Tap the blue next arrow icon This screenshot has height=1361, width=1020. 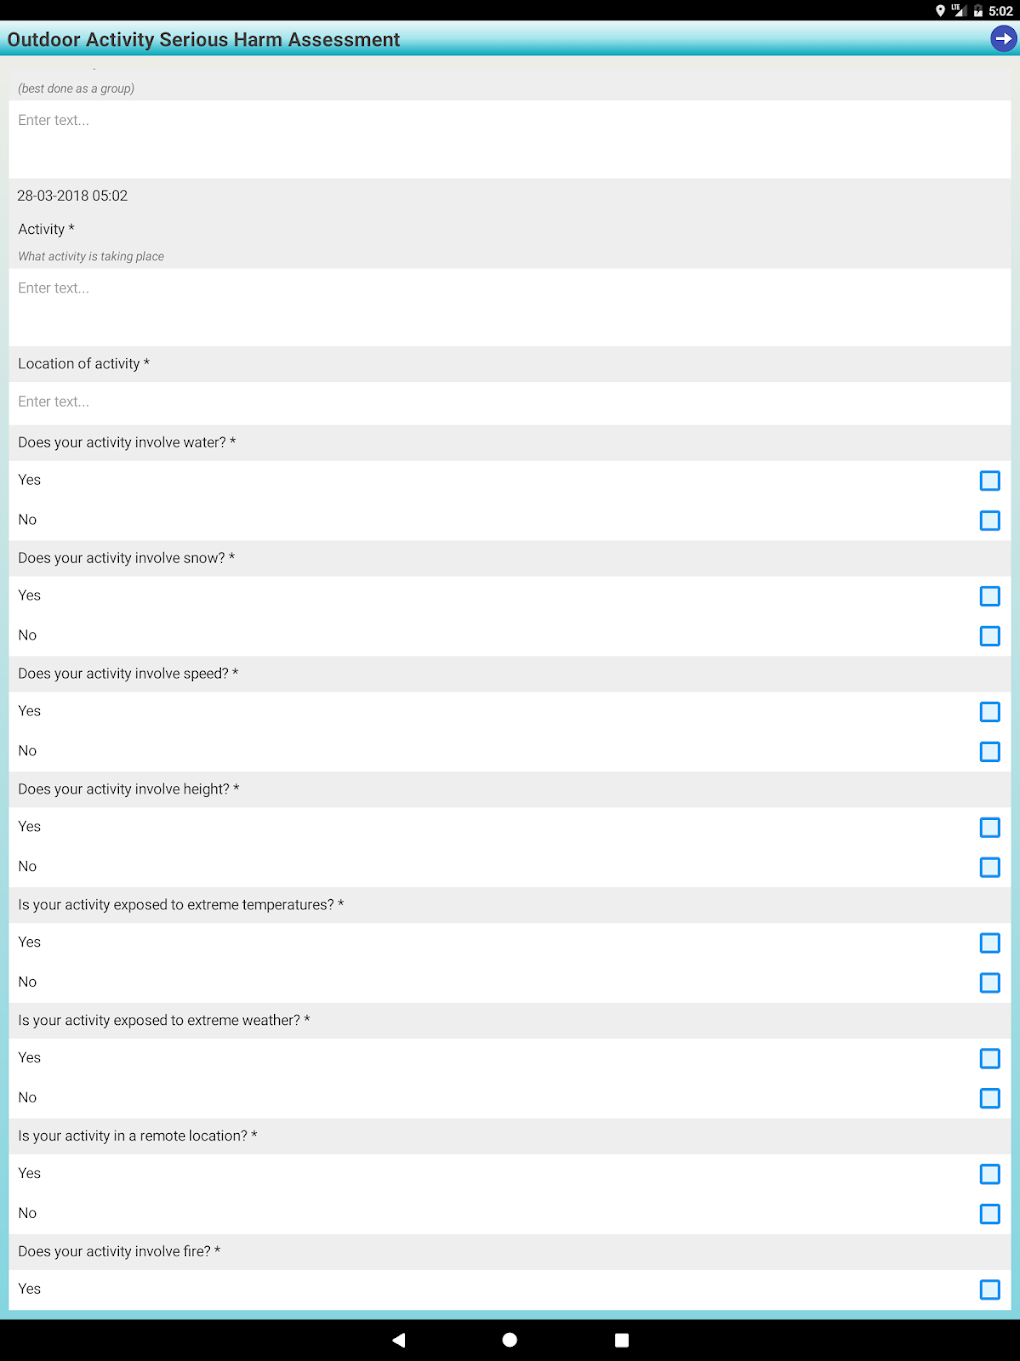pos(1003,39)
